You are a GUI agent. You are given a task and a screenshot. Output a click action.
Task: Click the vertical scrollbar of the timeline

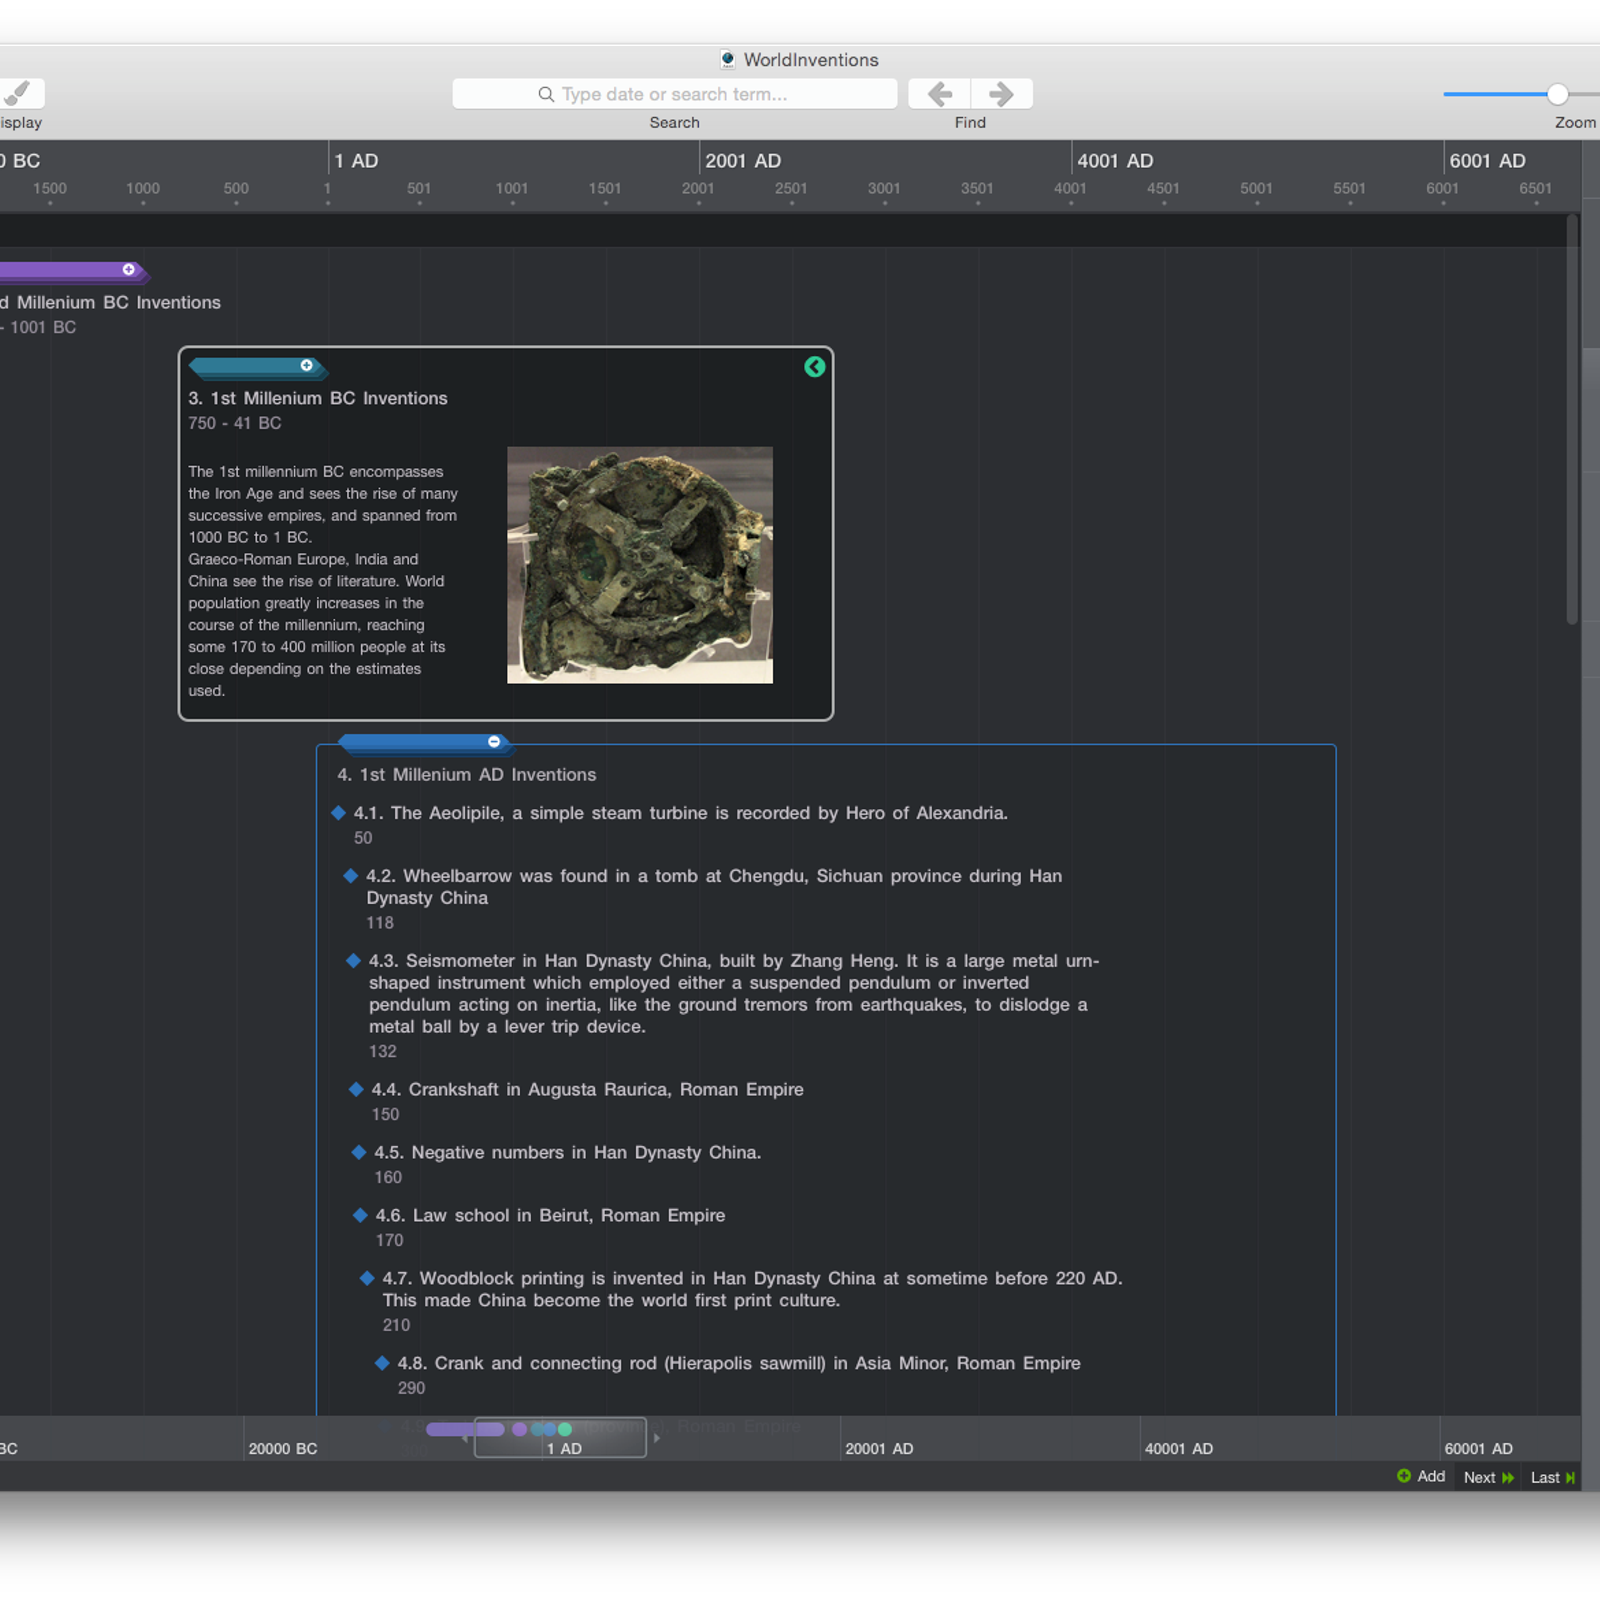point(1572,420)
